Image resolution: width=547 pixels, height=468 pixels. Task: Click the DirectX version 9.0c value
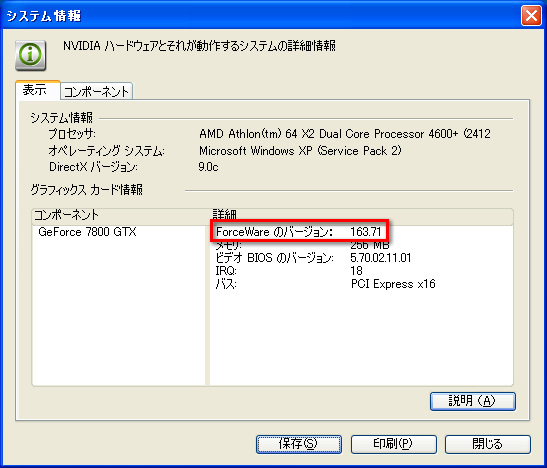click(208, 167)
